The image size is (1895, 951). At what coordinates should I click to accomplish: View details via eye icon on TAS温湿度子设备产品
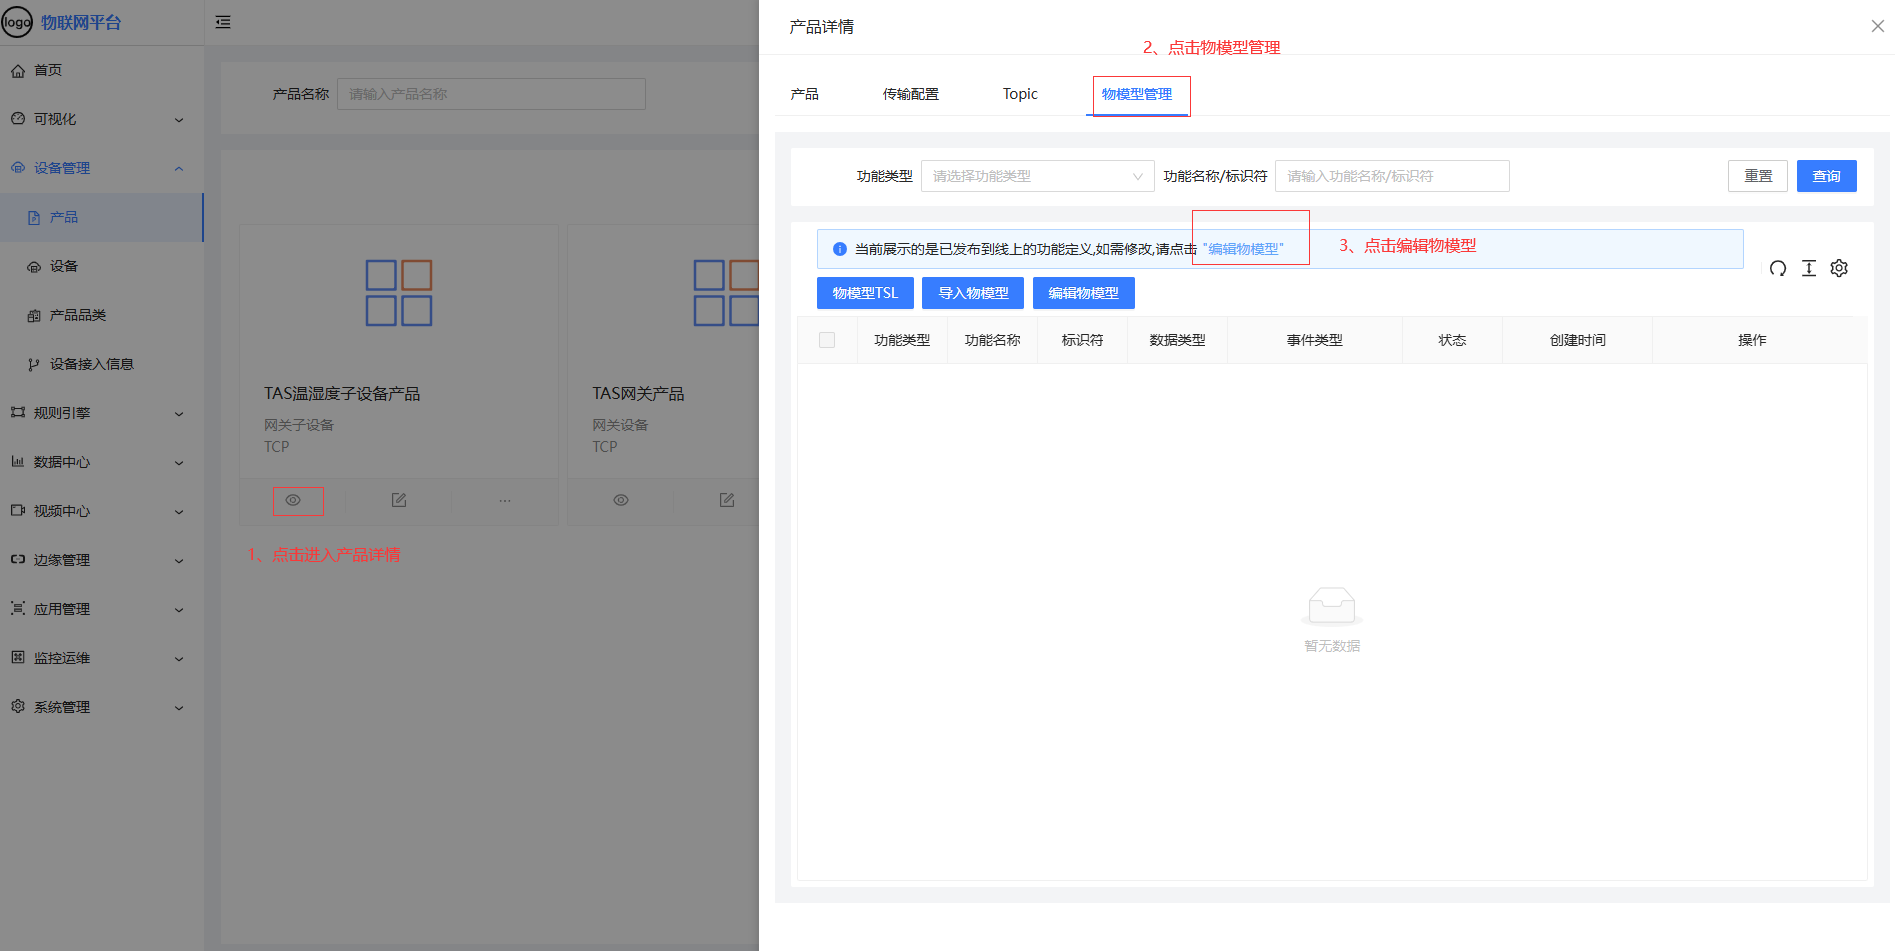pos(293,500)
